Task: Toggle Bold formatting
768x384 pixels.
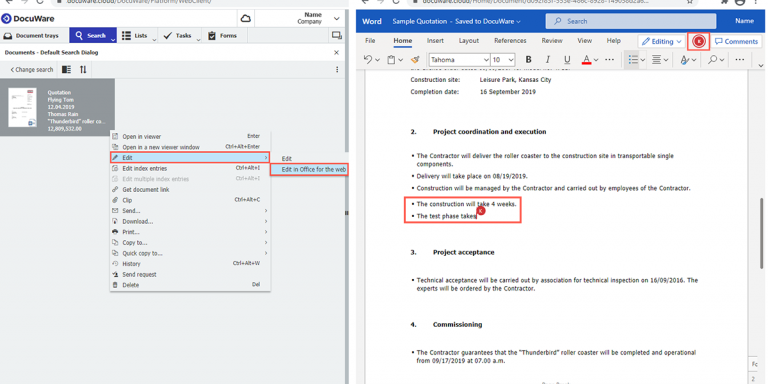Action: tap(528, 60)
